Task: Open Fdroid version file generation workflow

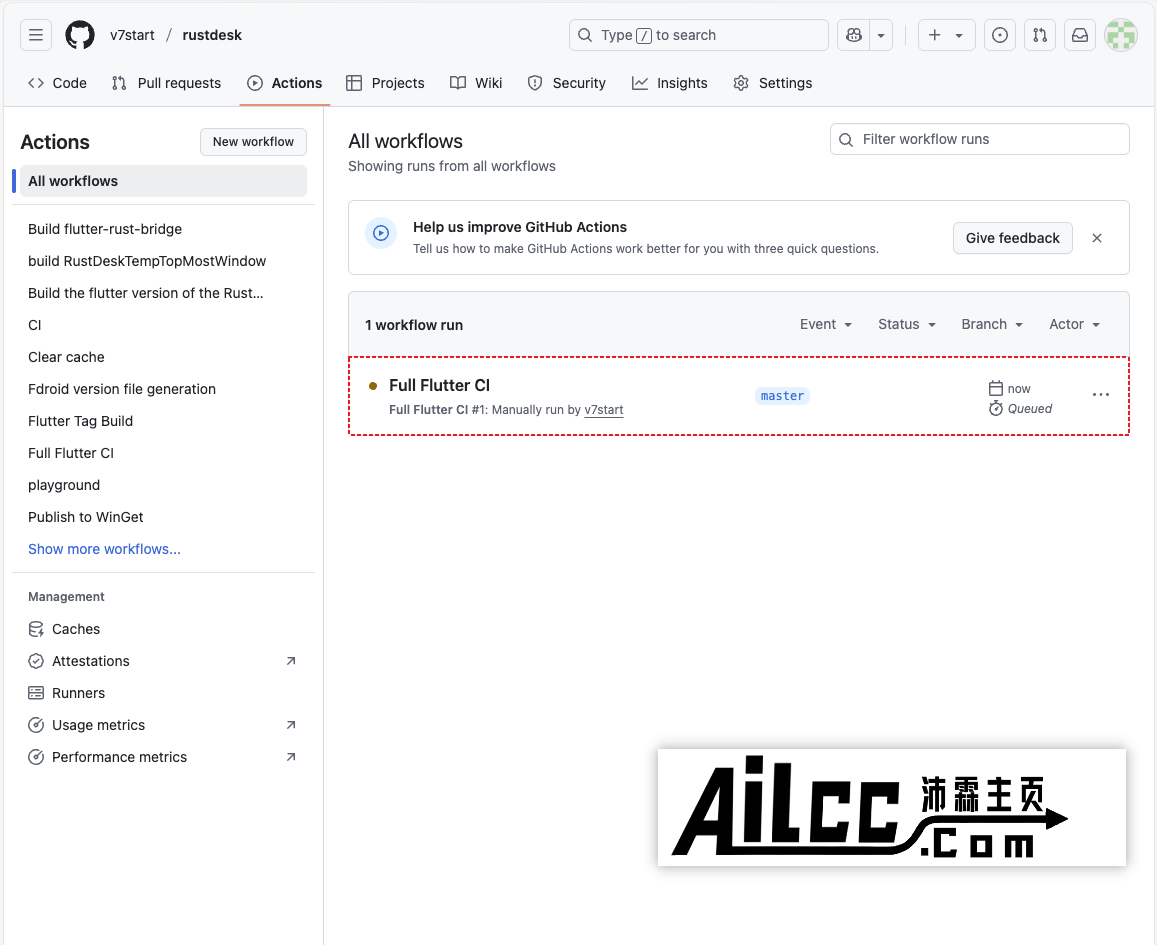Action: 122,389
